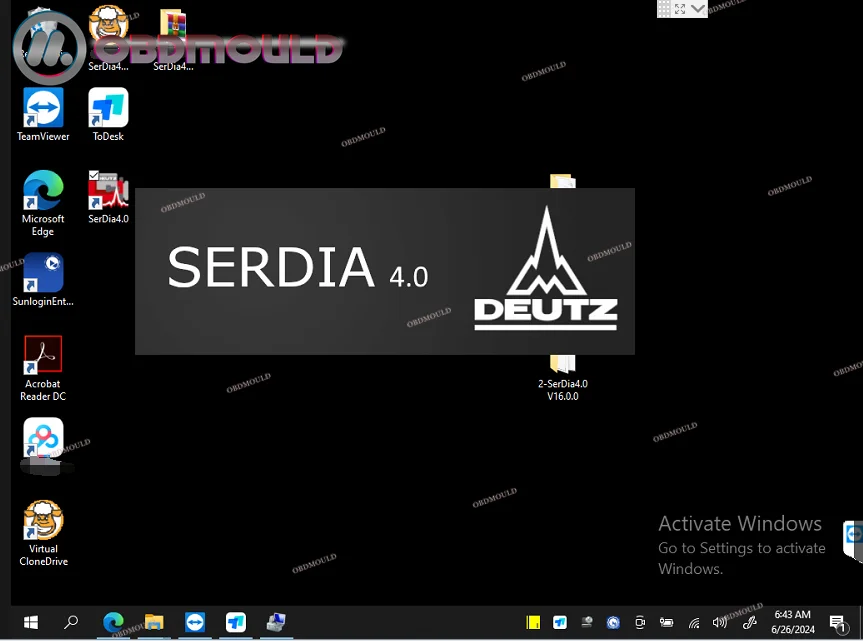The width and height of the screenshot is (863, 641).
Task: Open the Wi-Fi network tray icon
Action: pyautogui.click(x=693, y=623)
